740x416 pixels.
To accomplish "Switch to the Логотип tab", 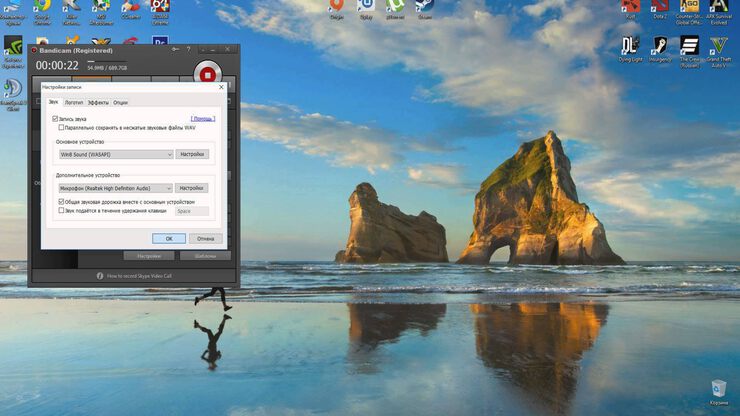I will point(74,102).
